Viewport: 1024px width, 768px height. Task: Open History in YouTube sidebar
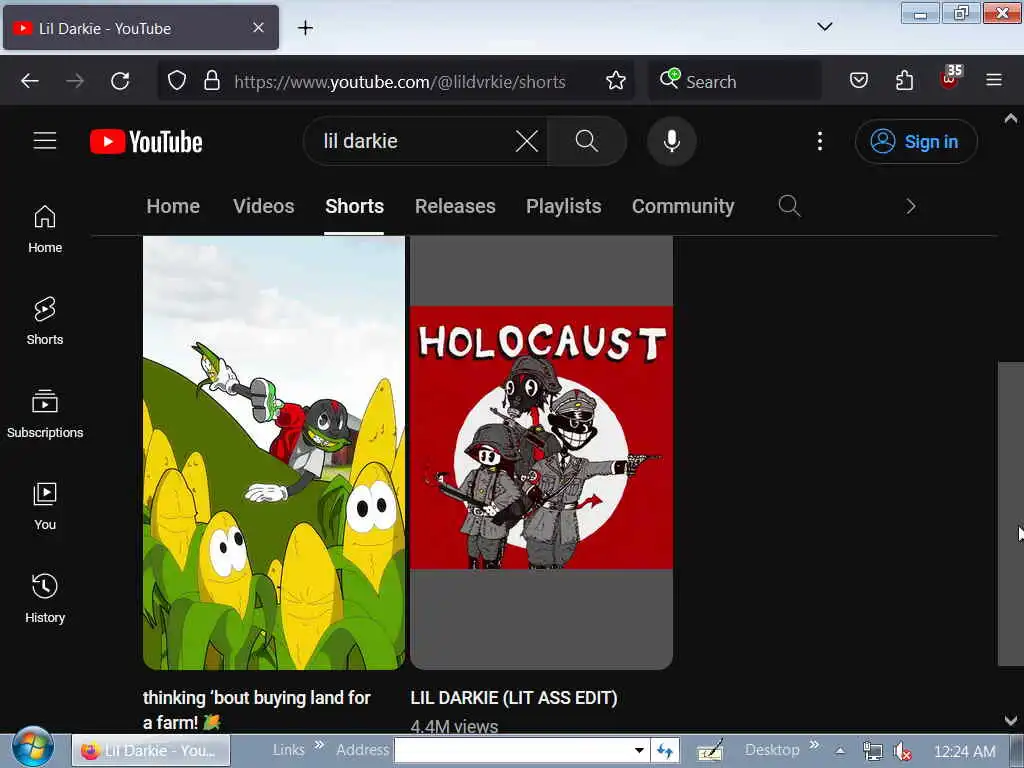(45, 599)
